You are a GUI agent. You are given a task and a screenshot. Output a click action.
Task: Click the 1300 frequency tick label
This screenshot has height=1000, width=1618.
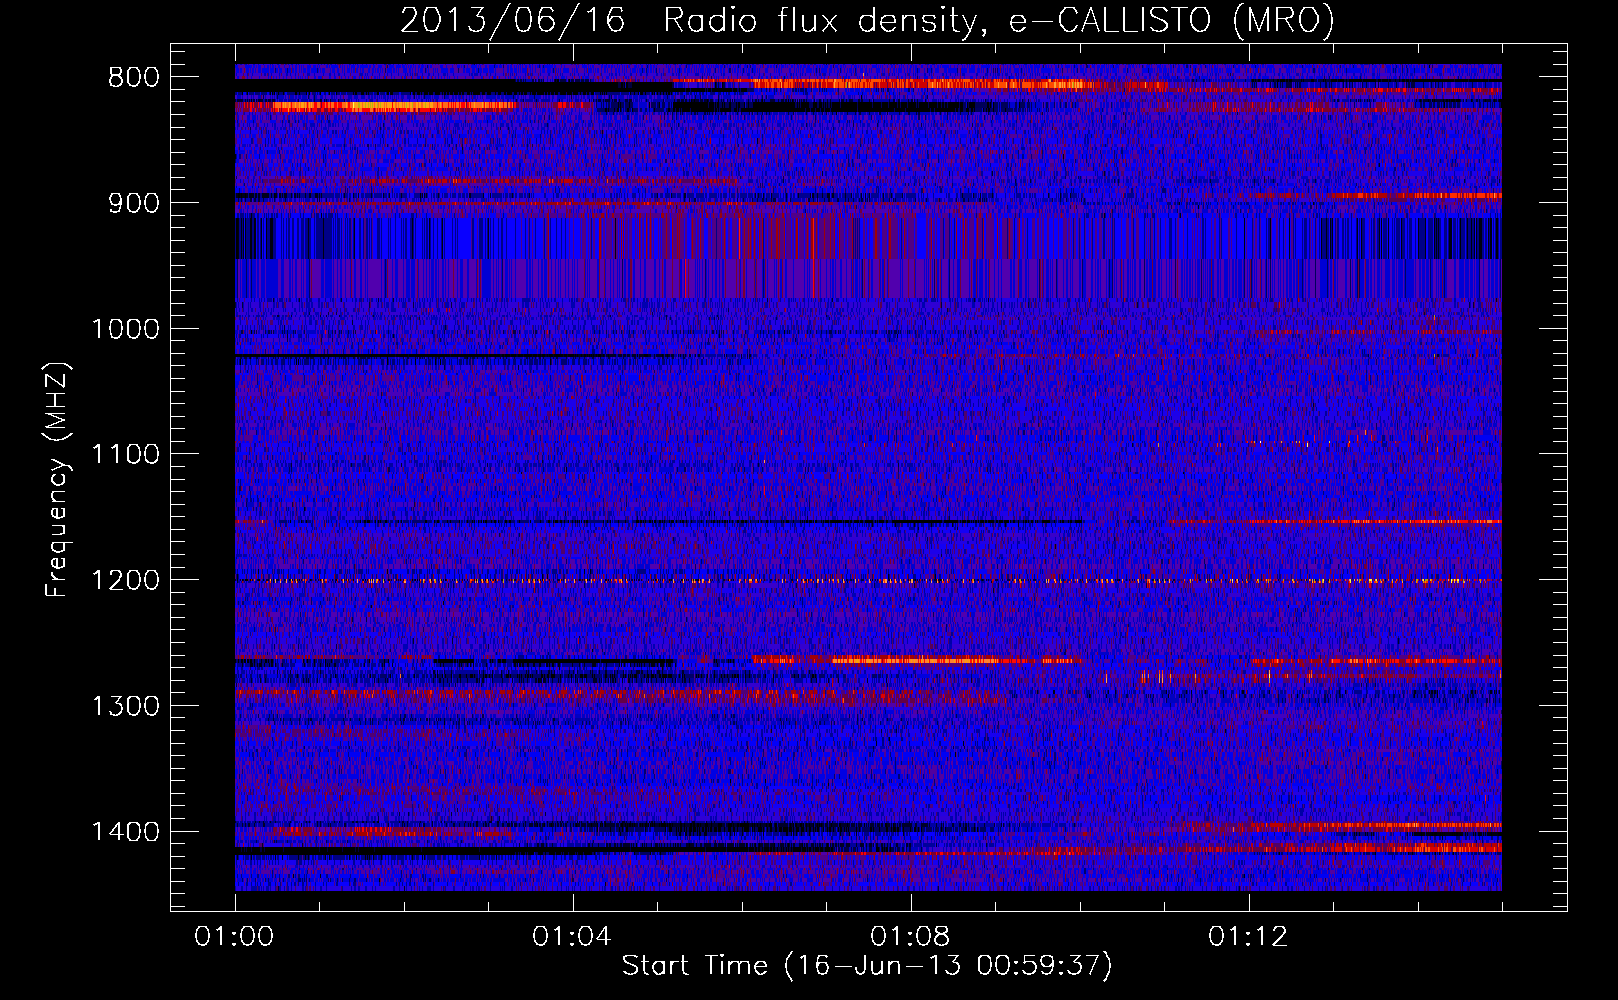(125, 707)
